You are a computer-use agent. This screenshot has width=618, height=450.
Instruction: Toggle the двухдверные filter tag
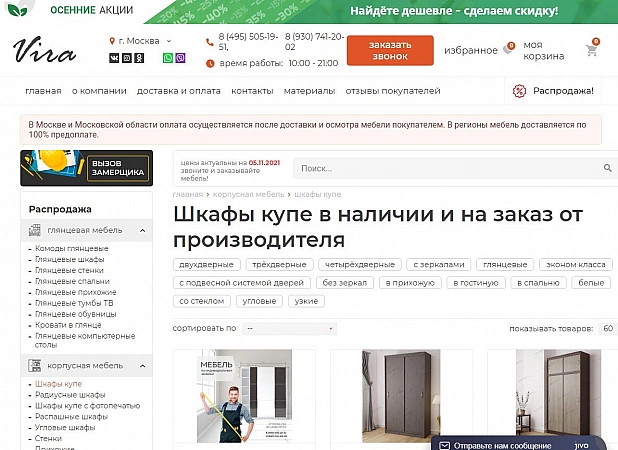208,265
